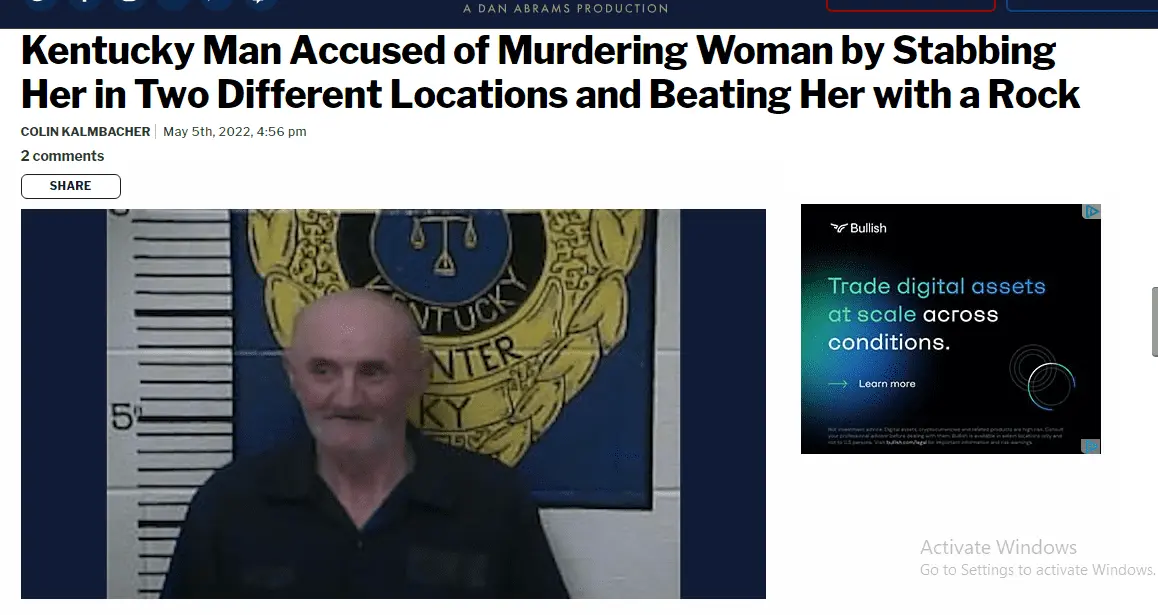Viewport: 1158px width, 615px height.
Task: Click the circular rings graphic in the ad
Action: [x=1041, y=377]
